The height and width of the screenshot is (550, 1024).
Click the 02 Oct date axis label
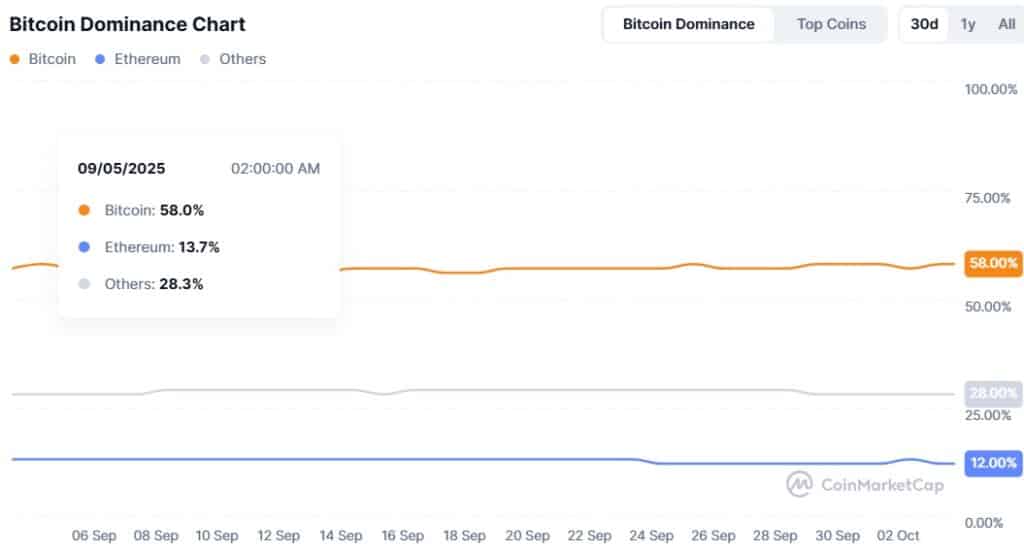click(x=898, y=536)
